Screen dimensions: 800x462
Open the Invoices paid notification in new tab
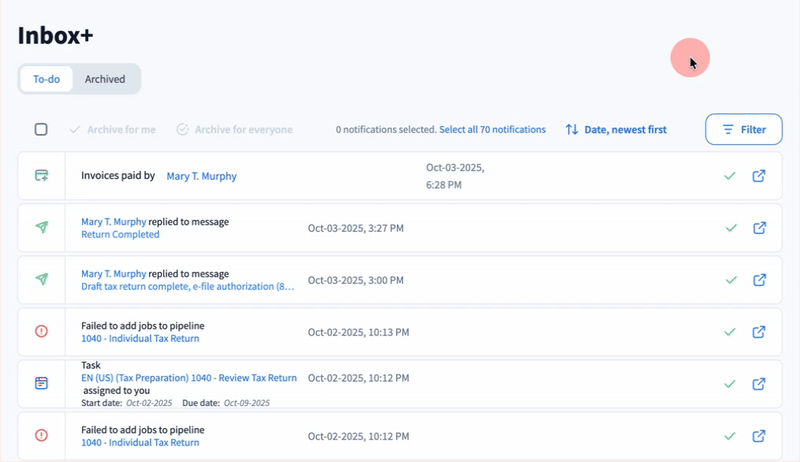759,176
